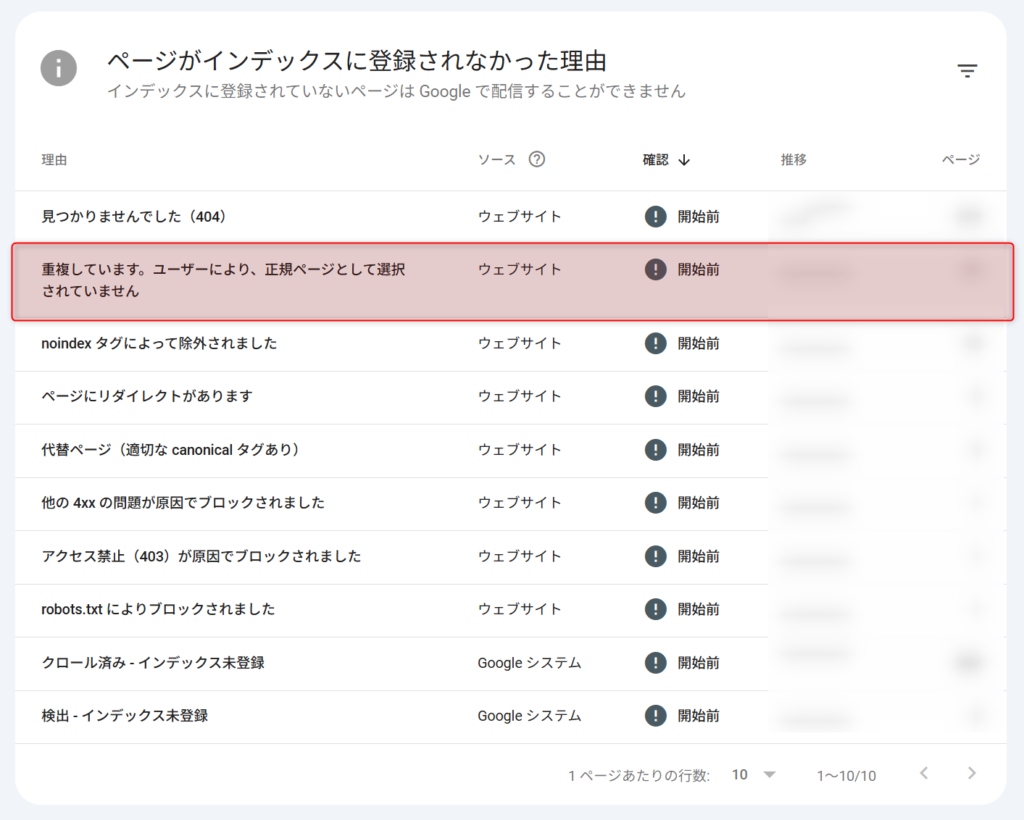Open the filter icon at top right
This screenshot has height=820, width=1024.
pos(967,70)
